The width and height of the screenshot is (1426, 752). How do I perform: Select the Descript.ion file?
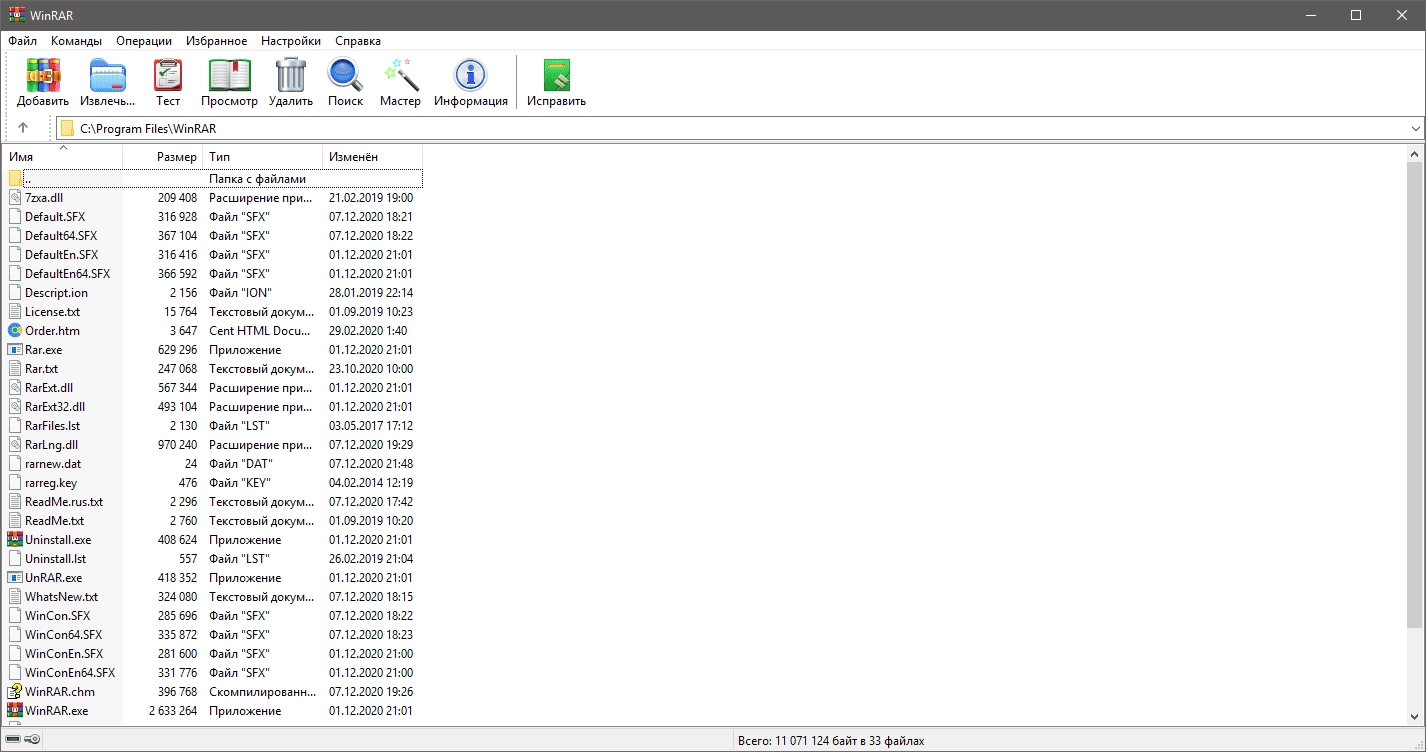56,292
